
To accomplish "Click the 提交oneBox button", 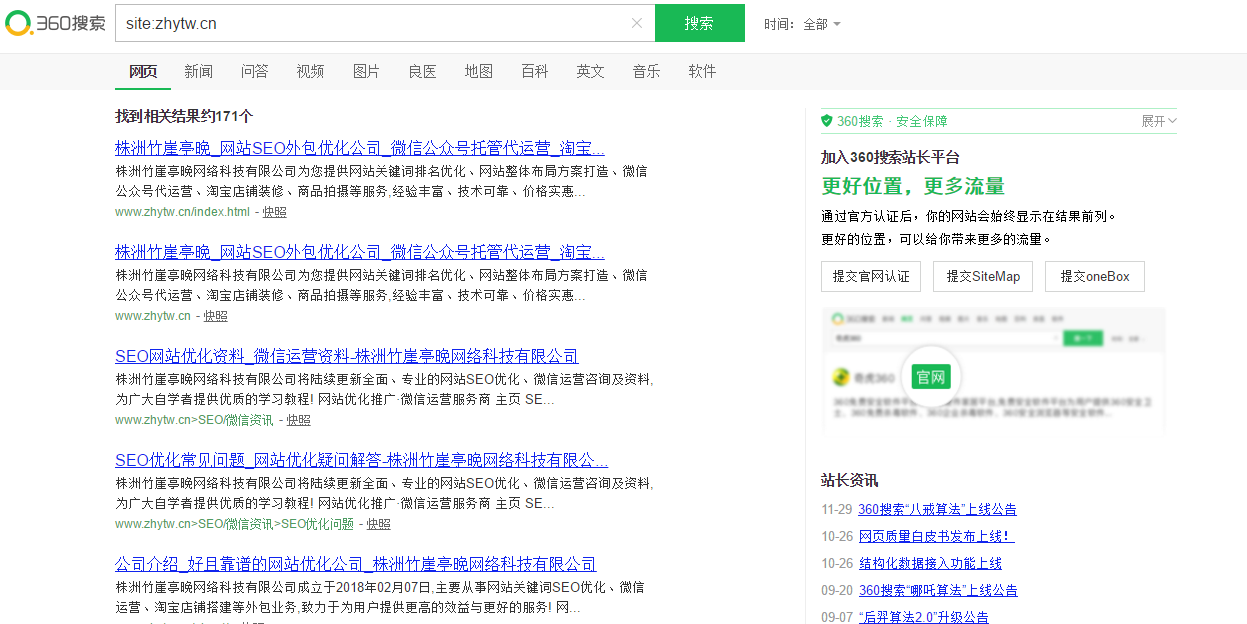I will pyautogui.click(x=1095, y=276).
